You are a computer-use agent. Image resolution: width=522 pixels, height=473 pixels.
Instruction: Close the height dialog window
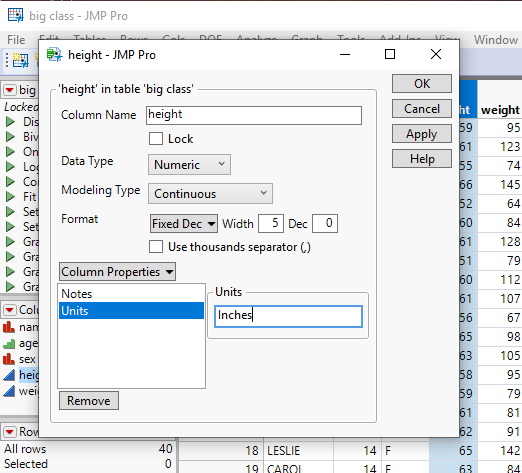click(x=436, y=54)
